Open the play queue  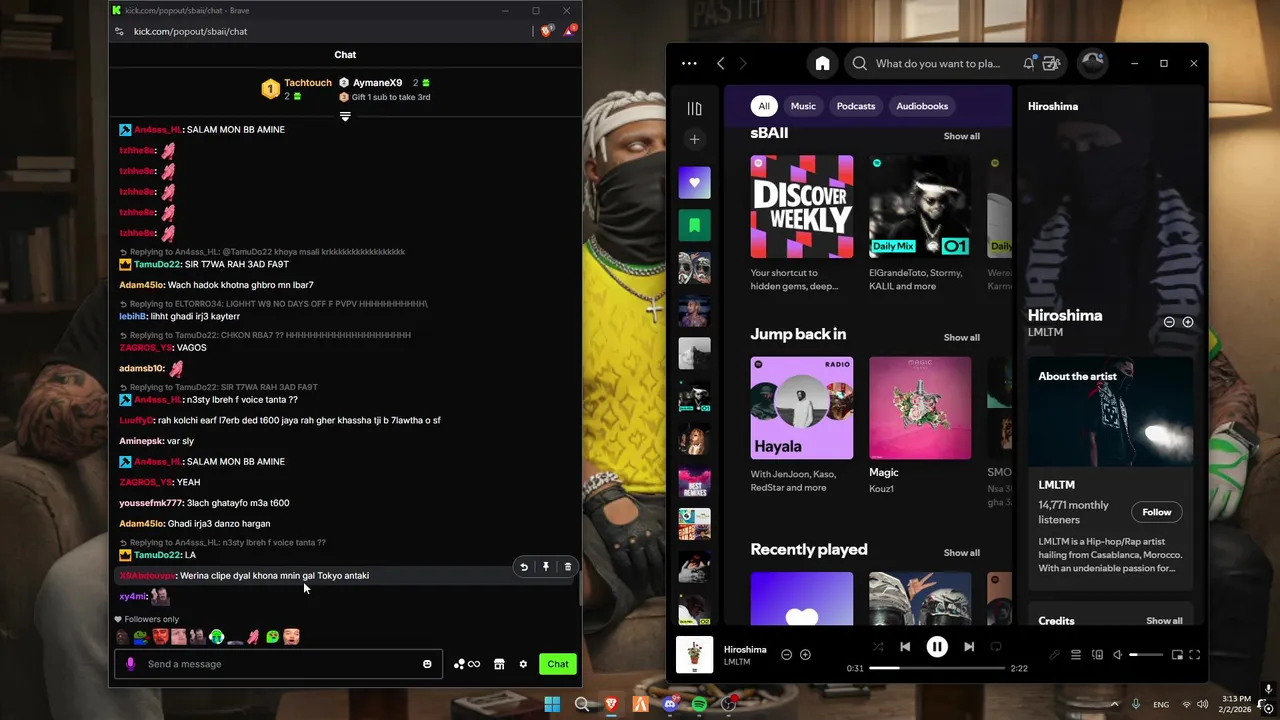pyautogui.click(x=1076, y=655)
